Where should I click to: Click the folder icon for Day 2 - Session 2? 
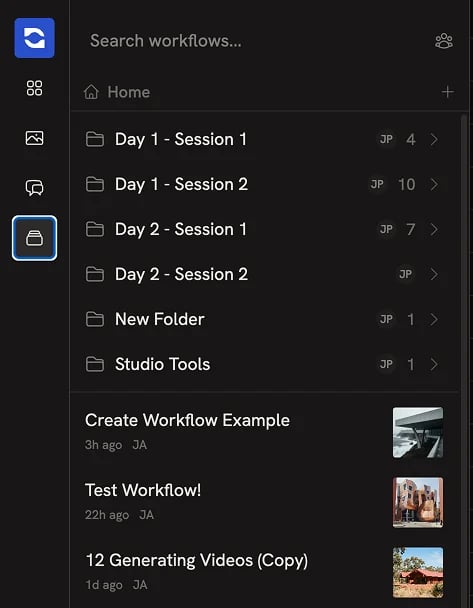pyautogui.click(x=95, y=274)
